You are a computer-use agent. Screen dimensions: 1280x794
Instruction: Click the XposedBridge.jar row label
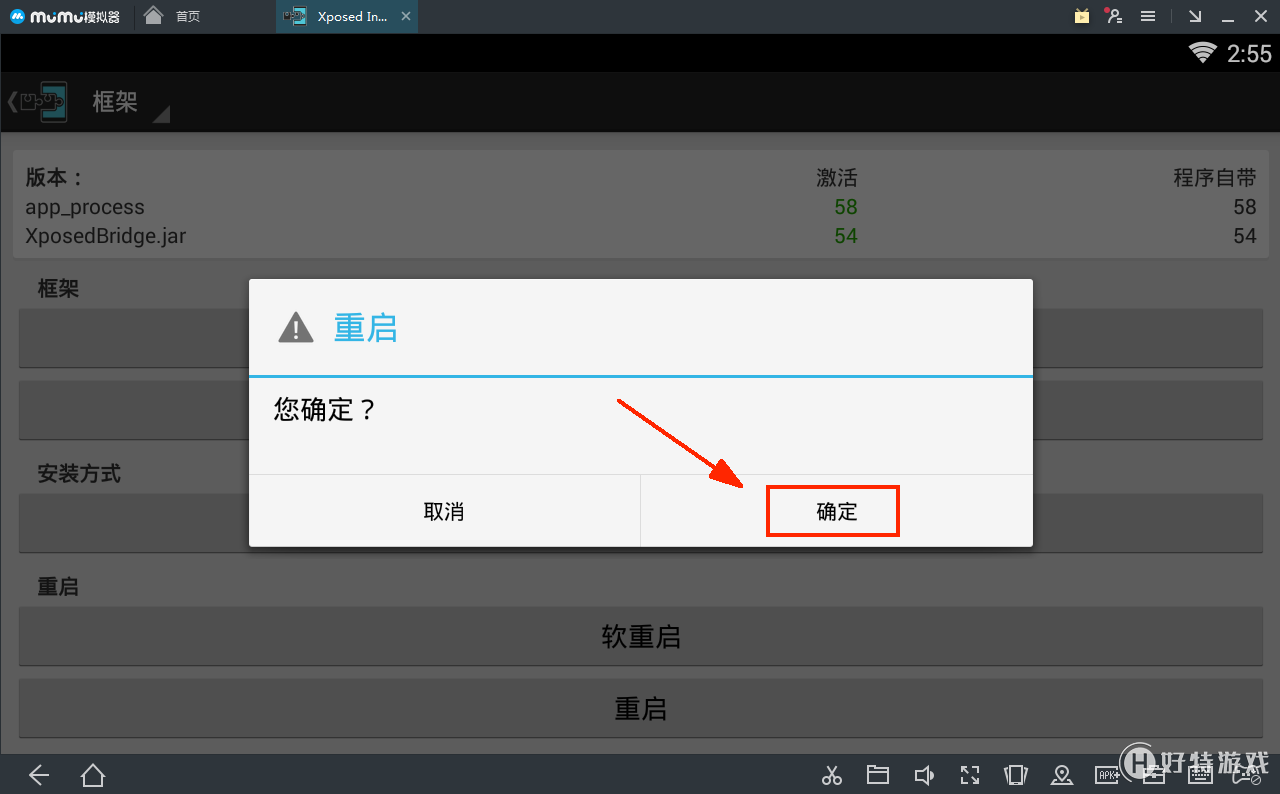(x=106, y=236)
